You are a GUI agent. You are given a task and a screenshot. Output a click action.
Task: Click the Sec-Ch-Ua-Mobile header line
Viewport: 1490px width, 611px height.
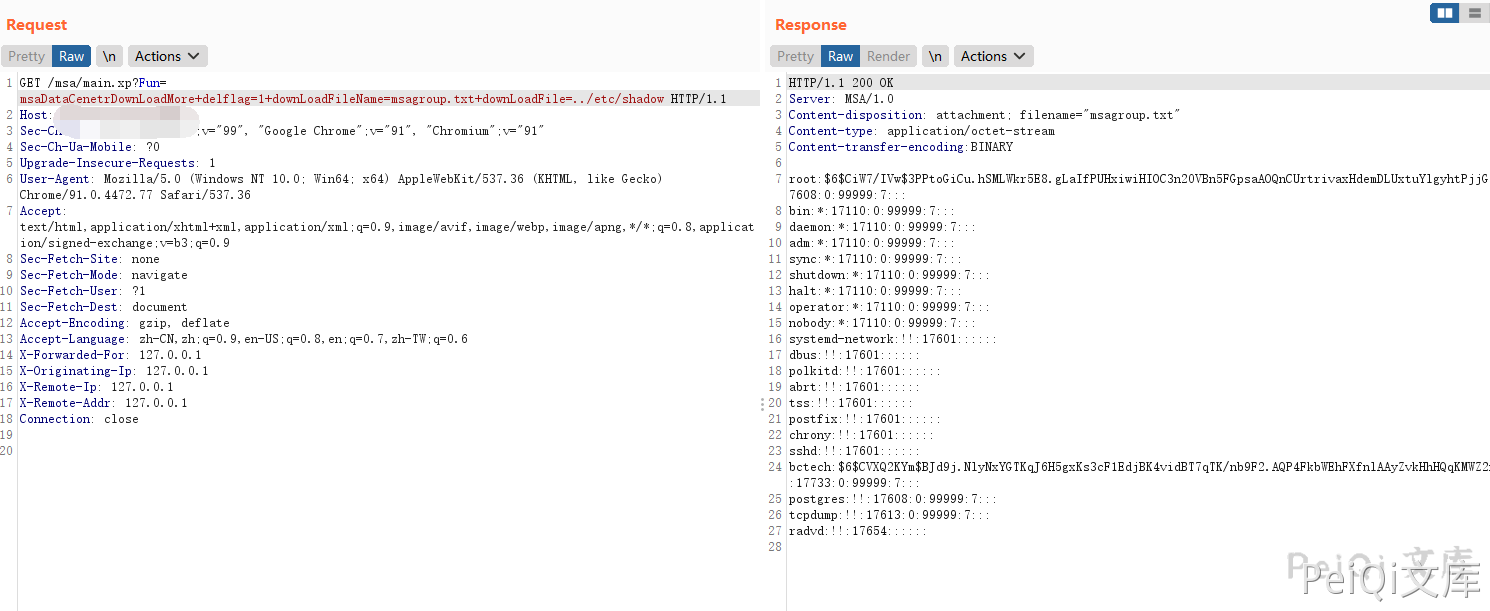(90, 147)
